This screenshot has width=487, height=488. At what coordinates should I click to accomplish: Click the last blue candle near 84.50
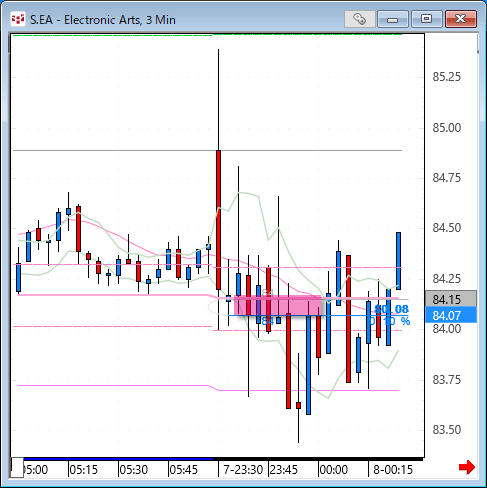click(x=398, y=261)
